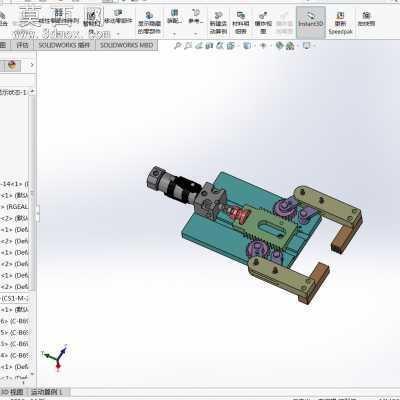Click the panel collapse handle beside the tree
Screen dimensions: 400x400
coord(37,213)
